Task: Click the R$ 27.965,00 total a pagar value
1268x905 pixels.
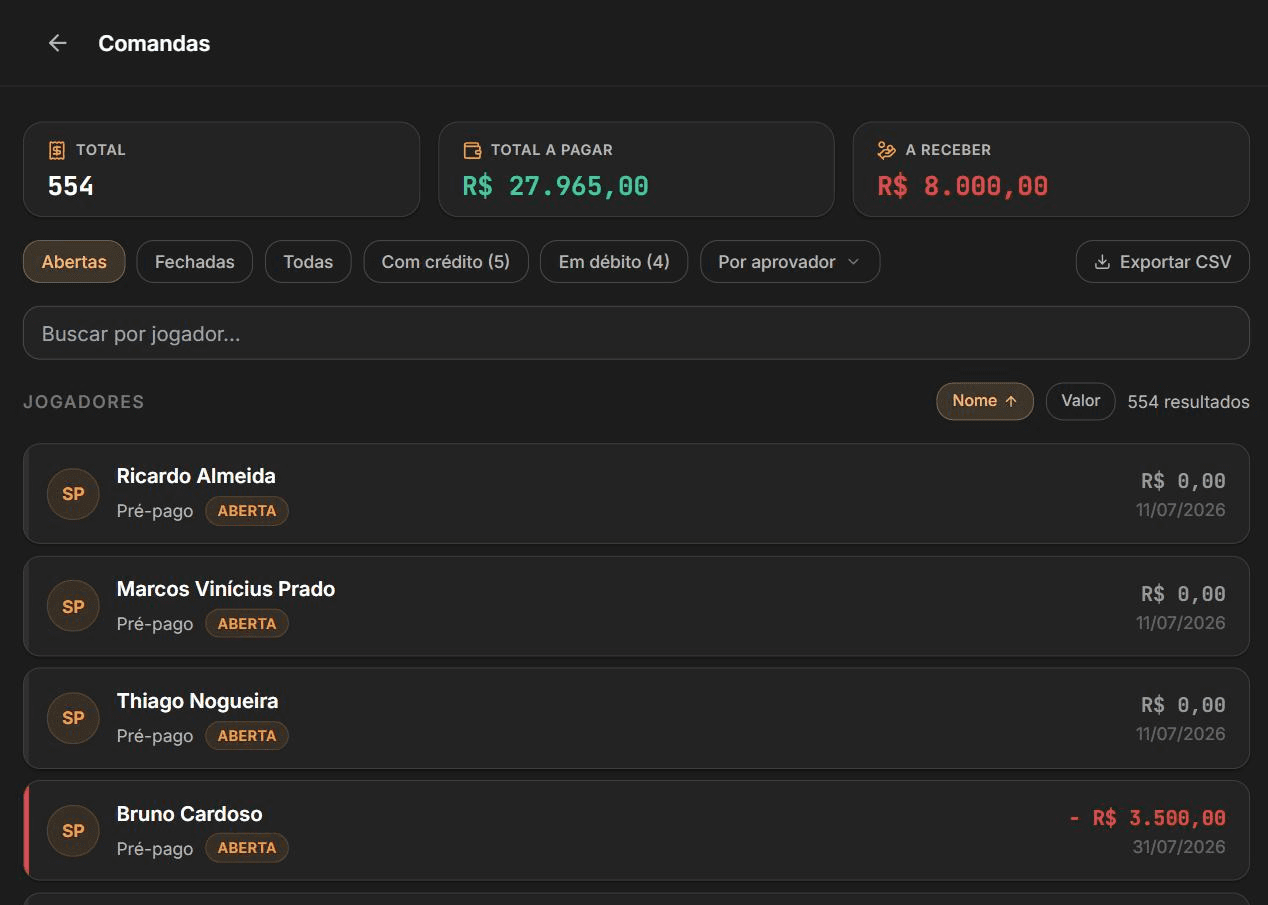Action: tap(555, 186)
